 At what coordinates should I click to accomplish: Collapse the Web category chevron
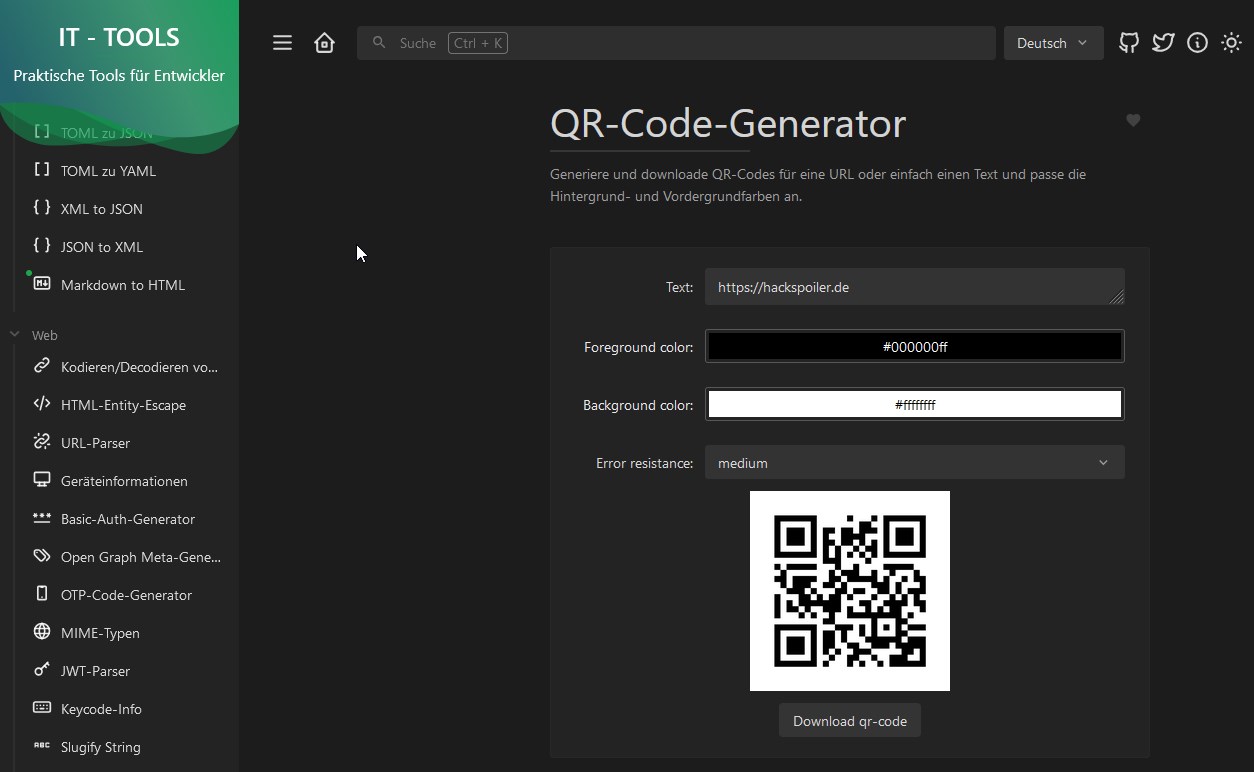[15, 335]
